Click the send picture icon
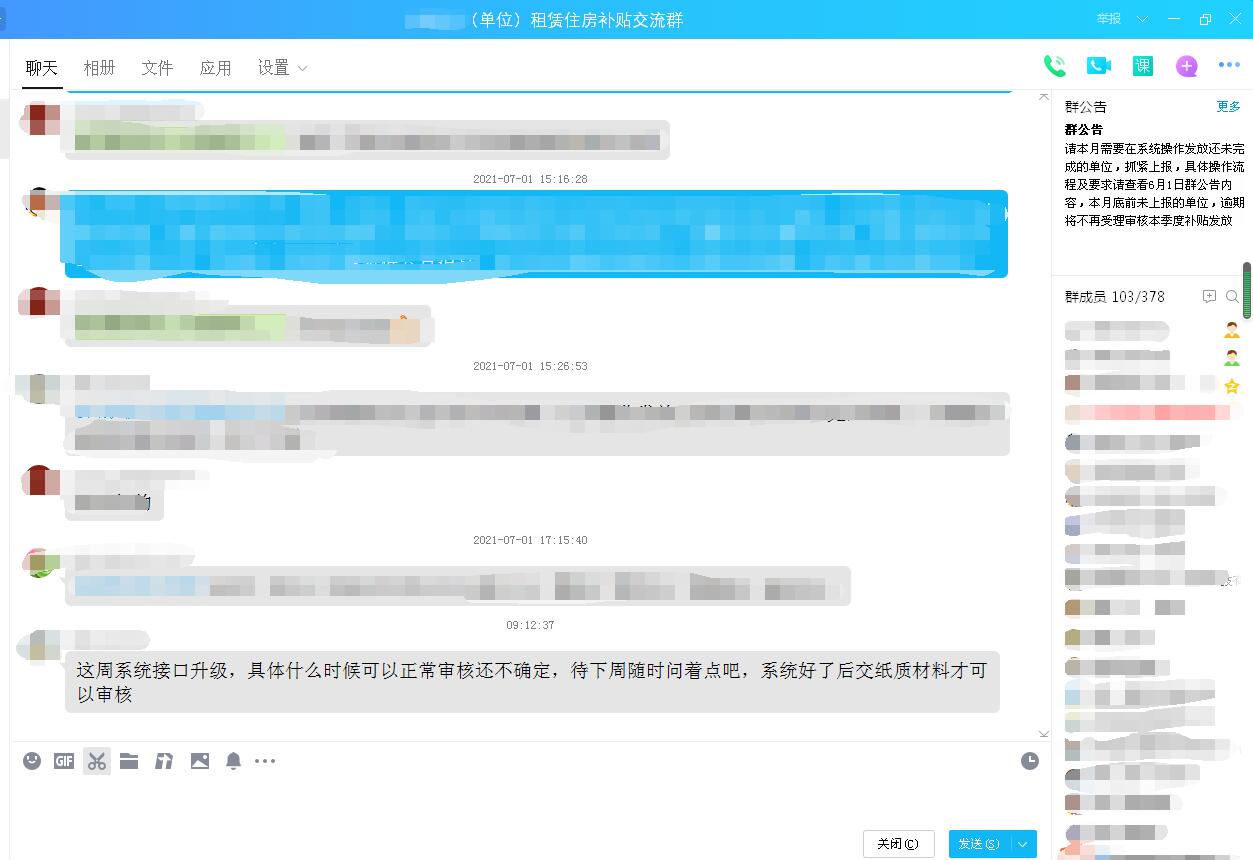1253x860 pixels. pyautogui.click(x=200, y=761)
